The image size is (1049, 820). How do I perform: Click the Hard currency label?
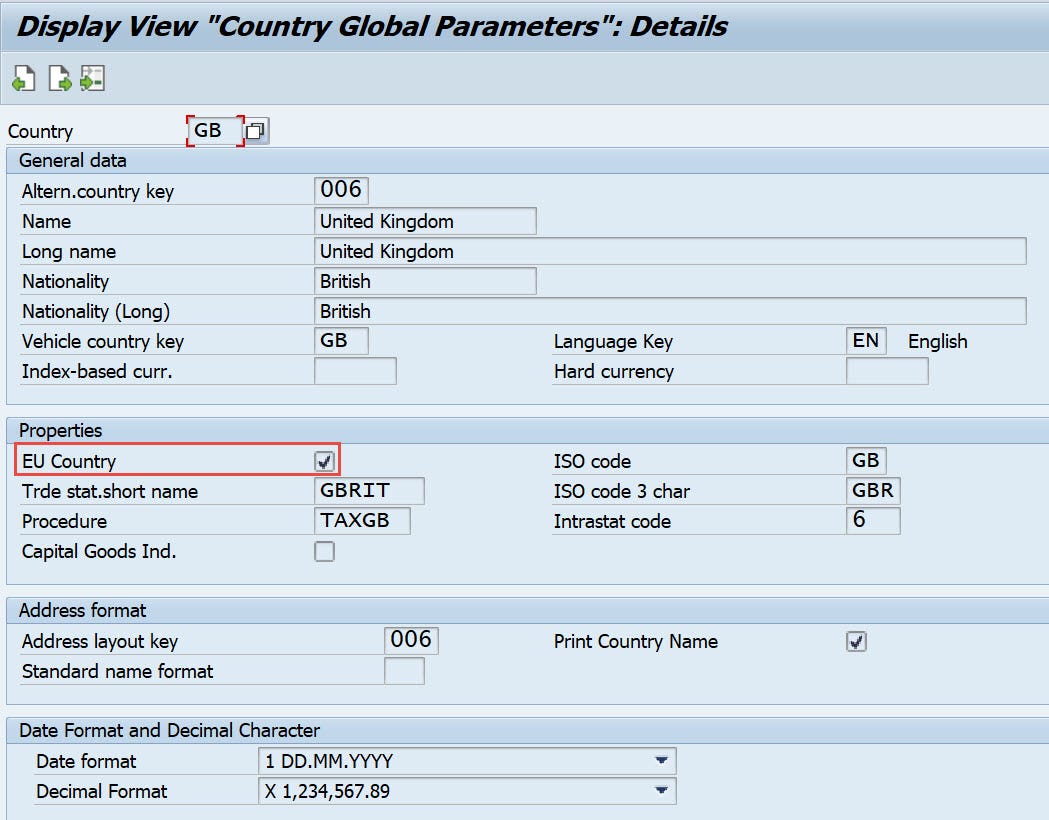coord(613,371)
